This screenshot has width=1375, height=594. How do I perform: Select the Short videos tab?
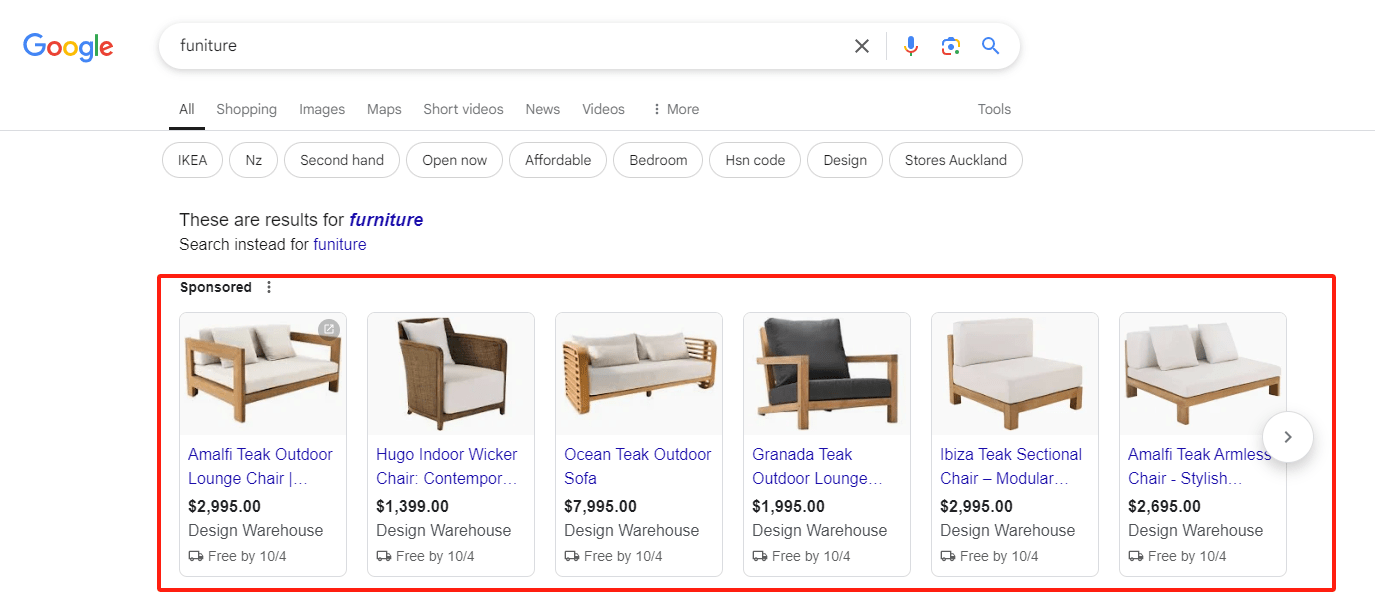(x=463, y=109)
